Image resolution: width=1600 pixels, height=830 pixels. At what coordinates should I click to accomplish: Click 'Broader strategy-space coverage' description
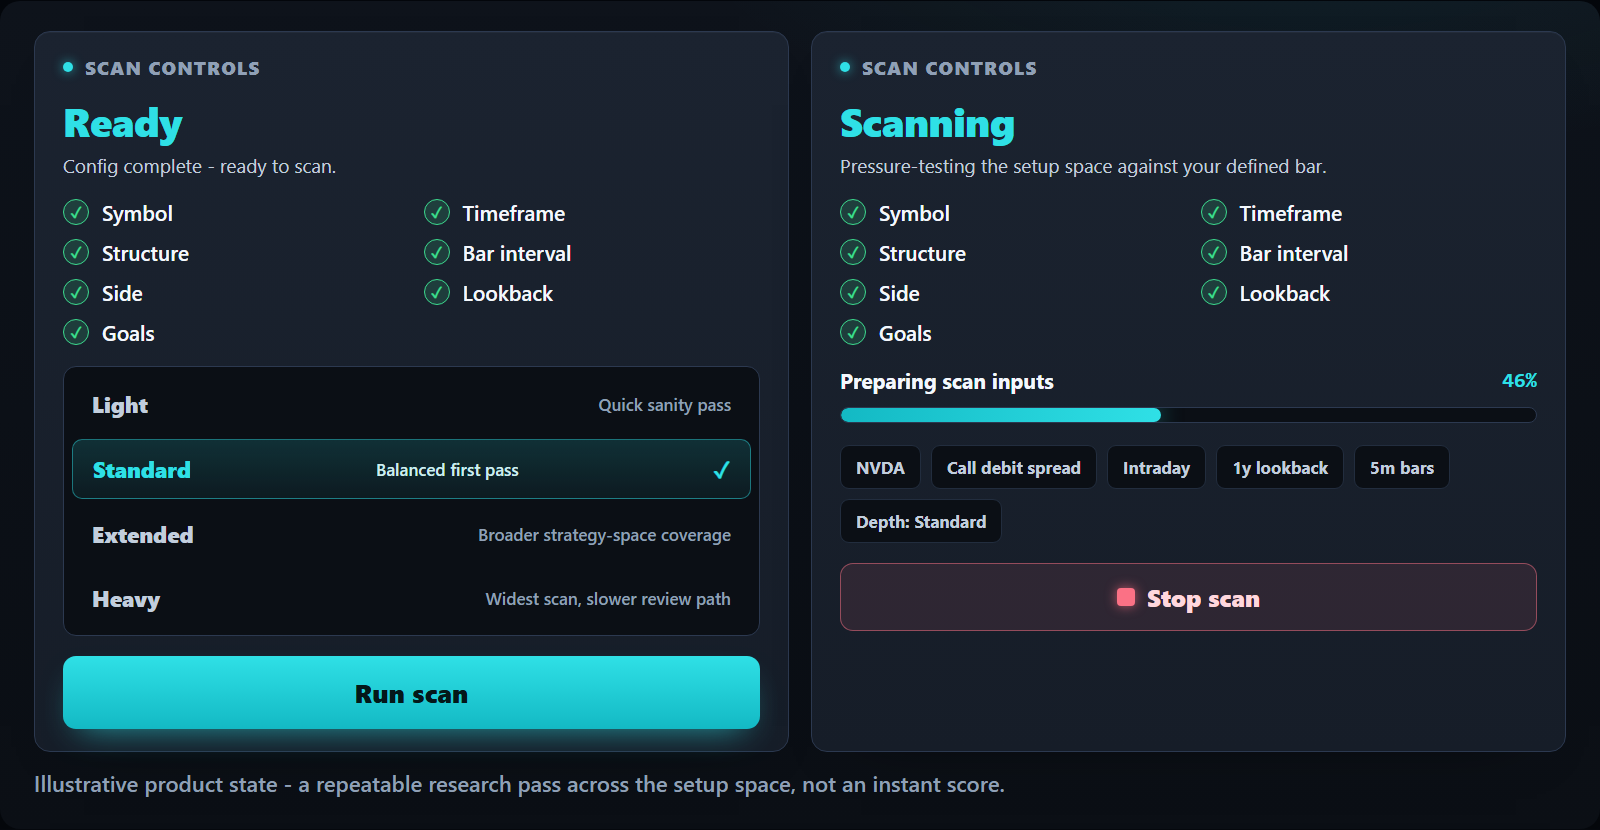coord(604,535)
